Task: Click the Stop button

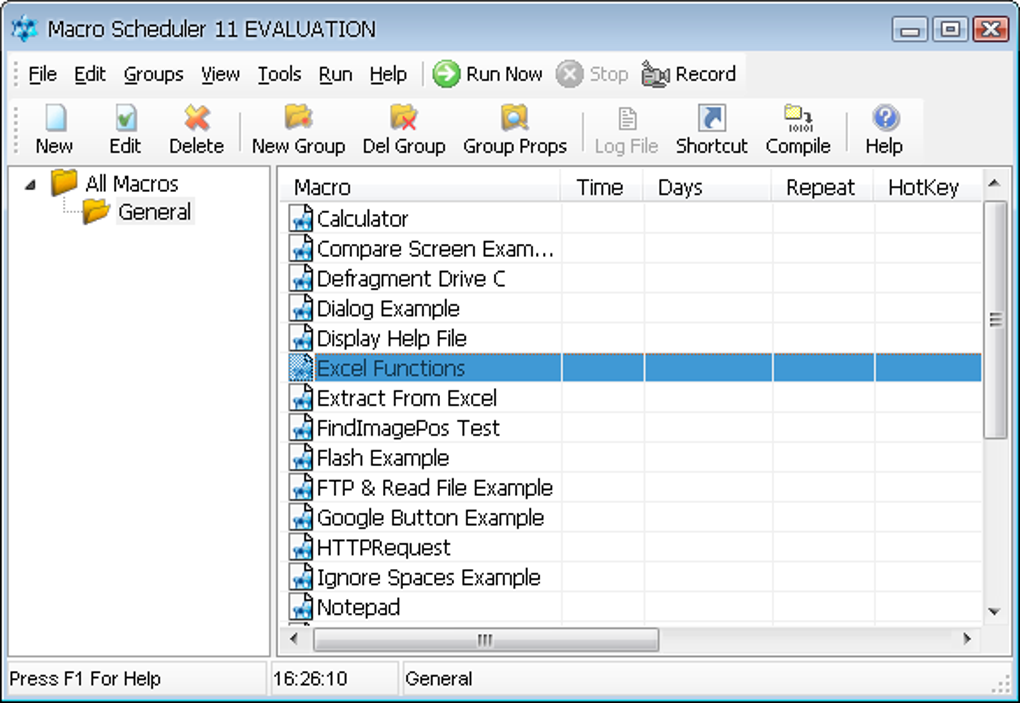Action: point(592,74)
